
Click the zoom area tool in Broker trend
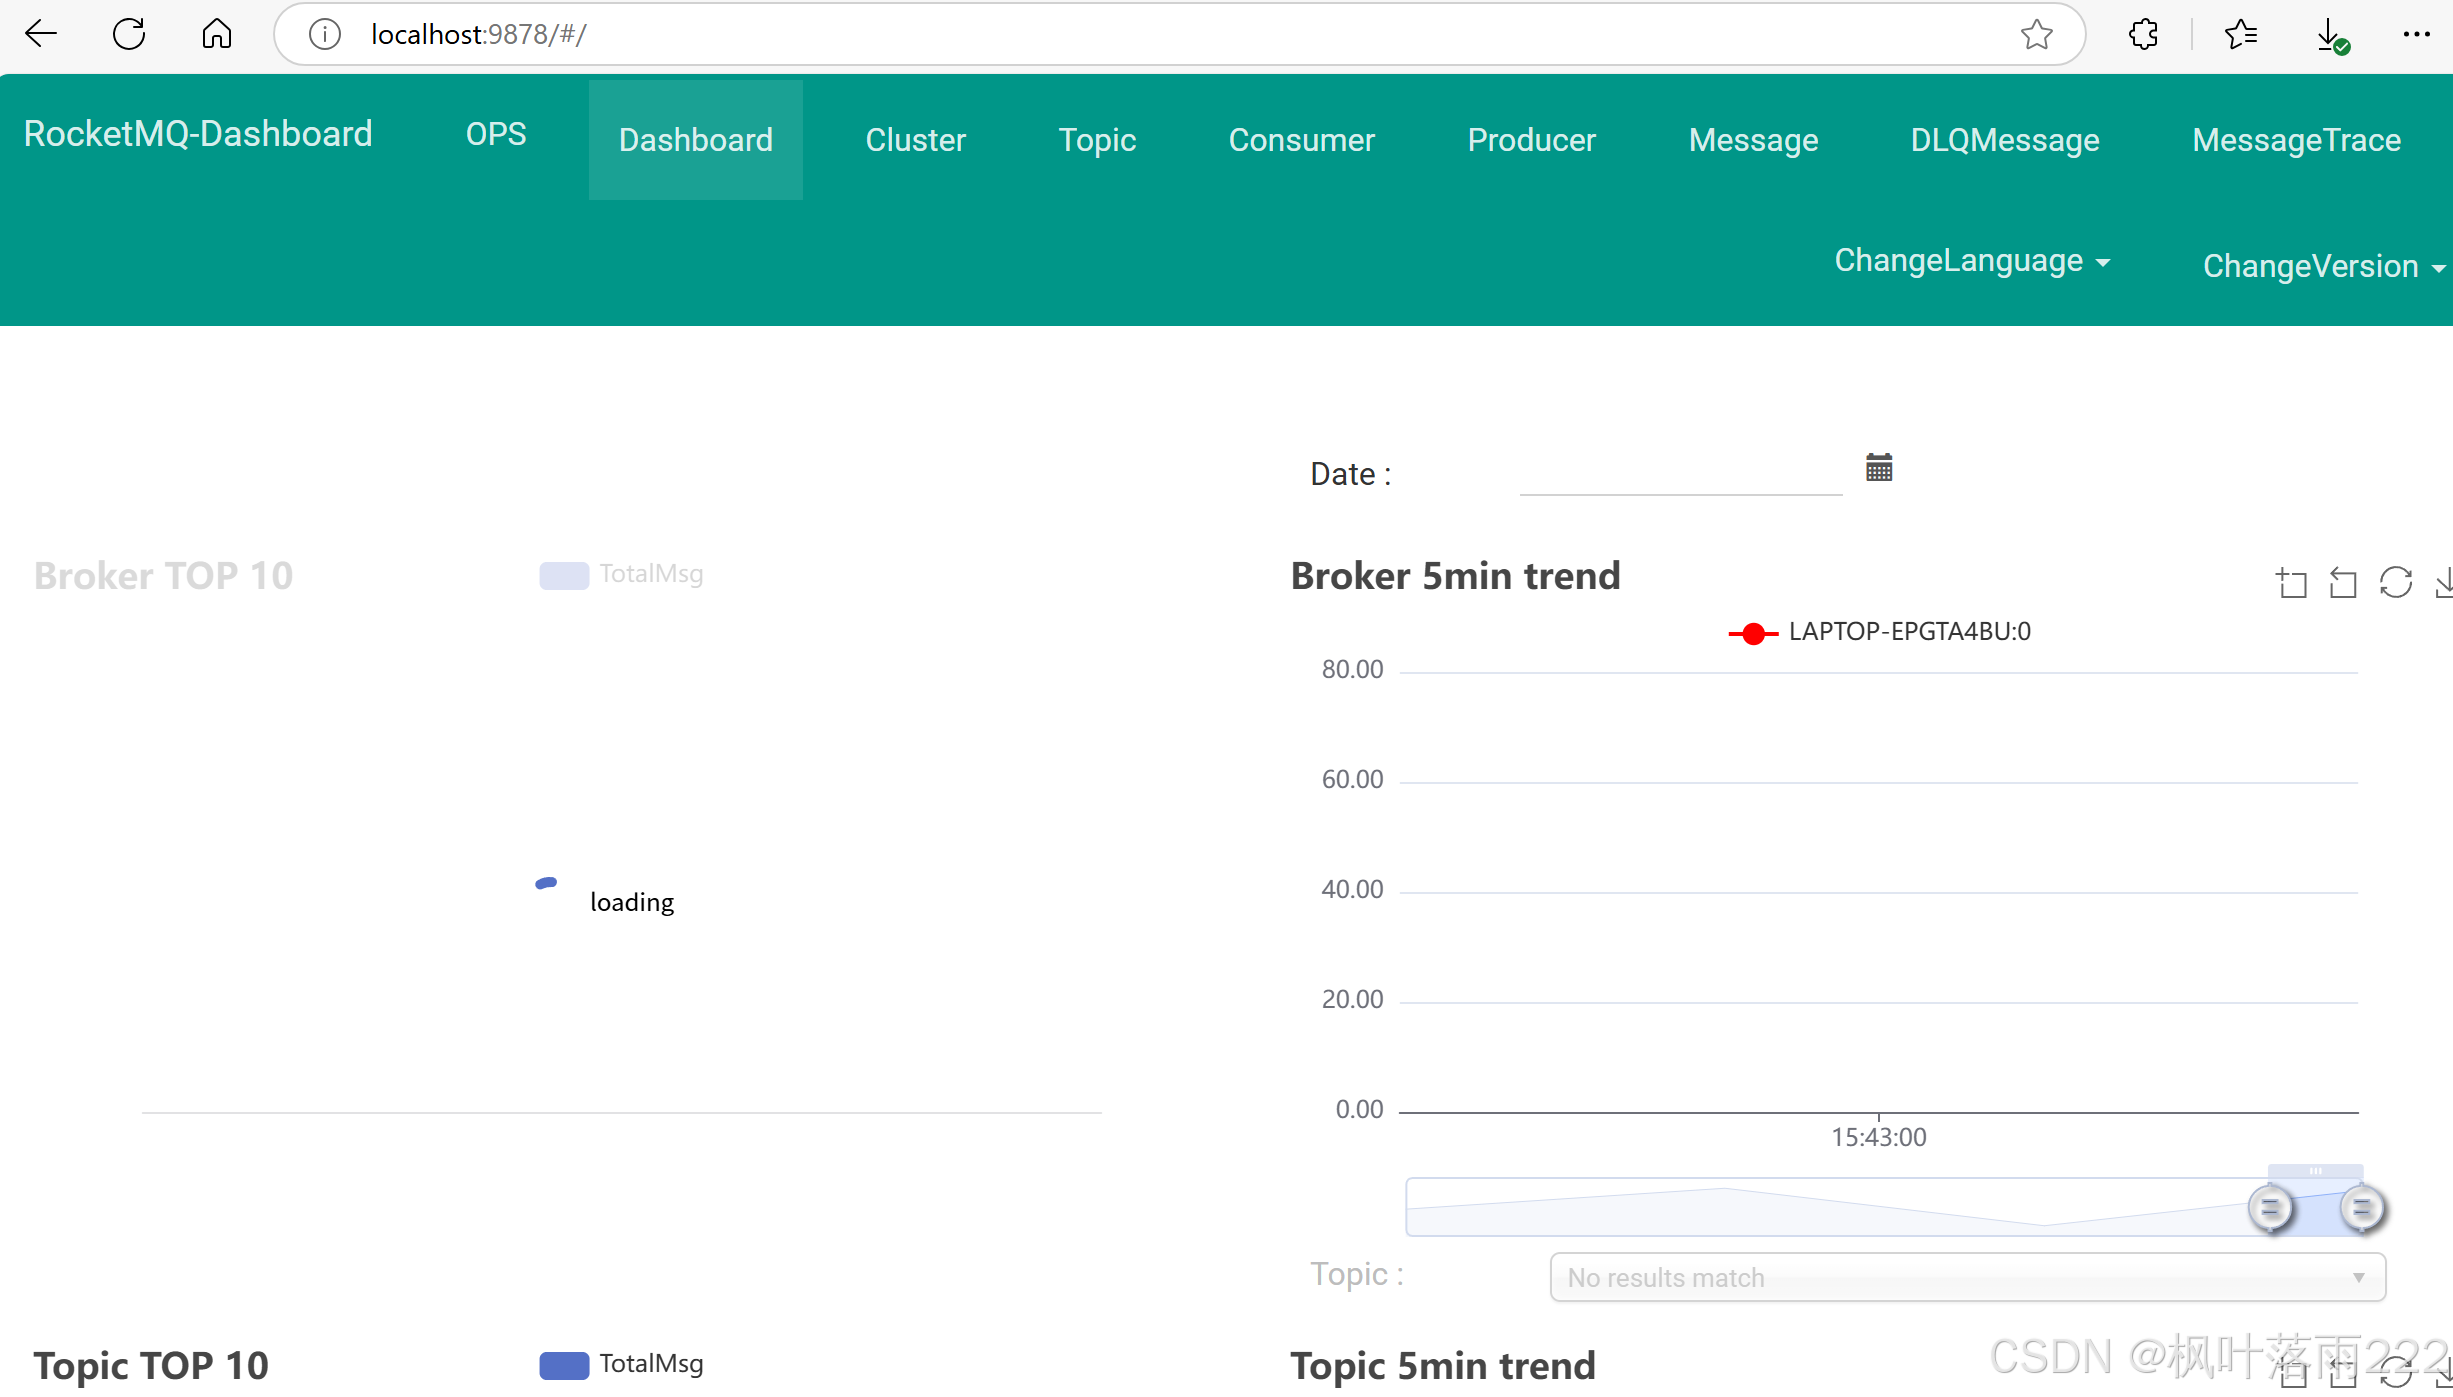click(x=2291, y=583)
